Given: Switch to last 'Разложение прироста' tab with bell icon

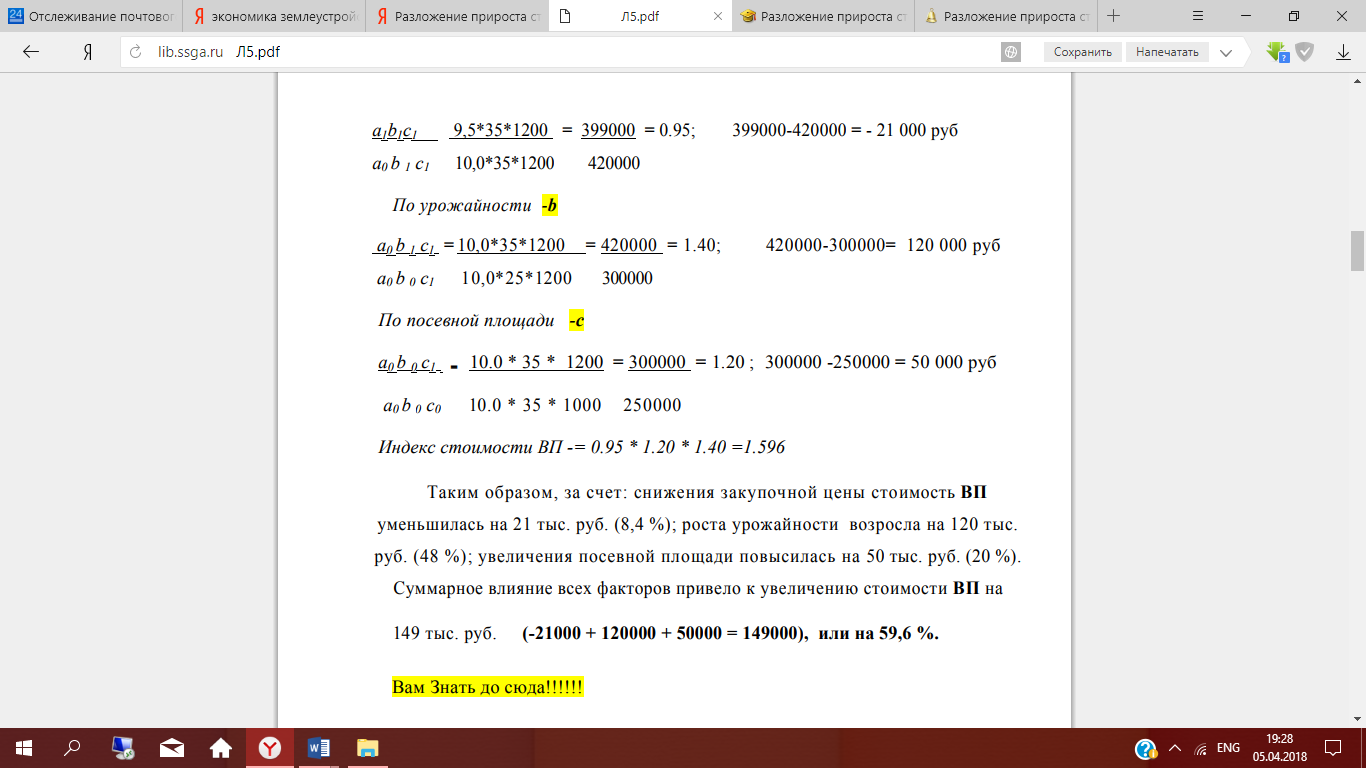Looking at the screenshot, I should (1007, 16).
